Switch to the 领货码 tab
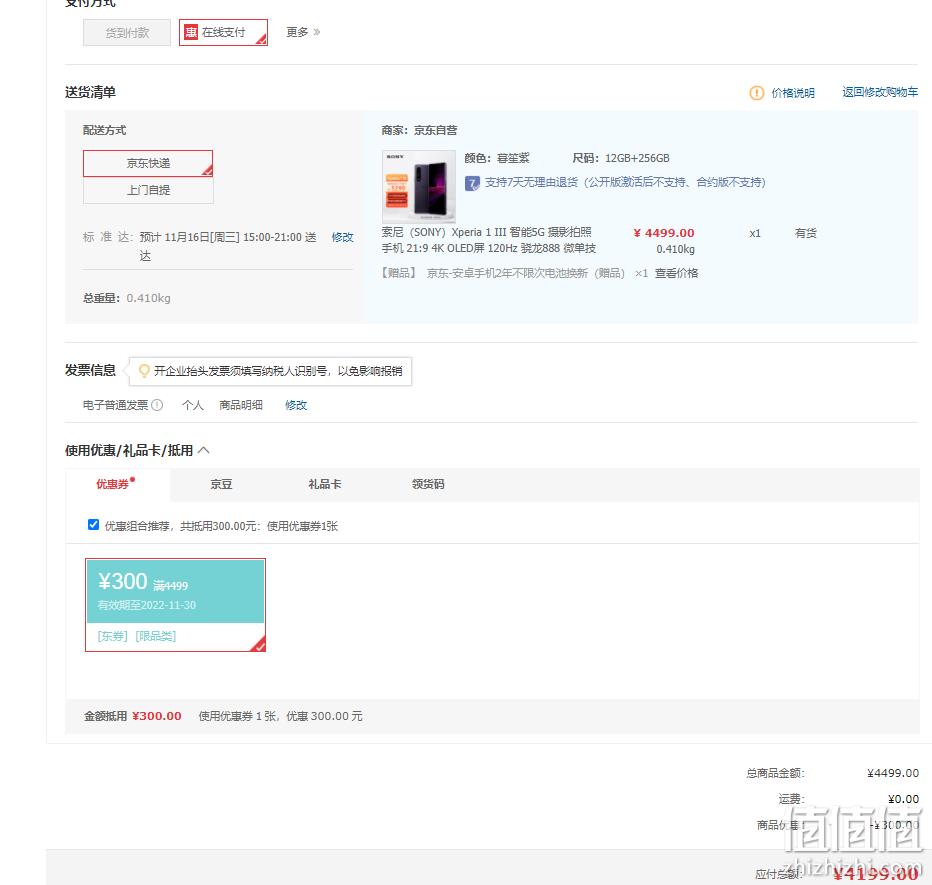 [428, 484]
